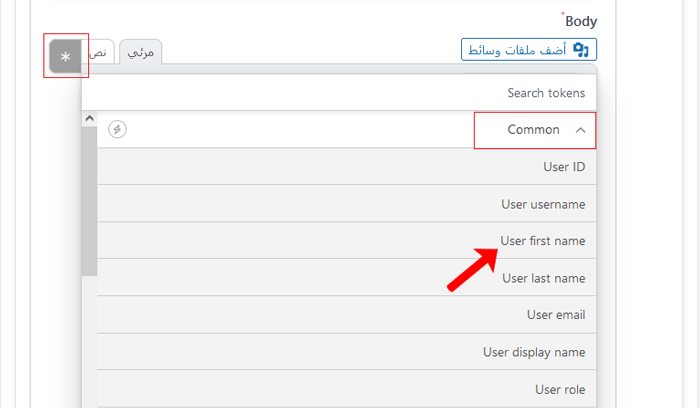Click the scroll up arrow in token list
Viewport: 700px width, 408px height.
click(89, 119)
